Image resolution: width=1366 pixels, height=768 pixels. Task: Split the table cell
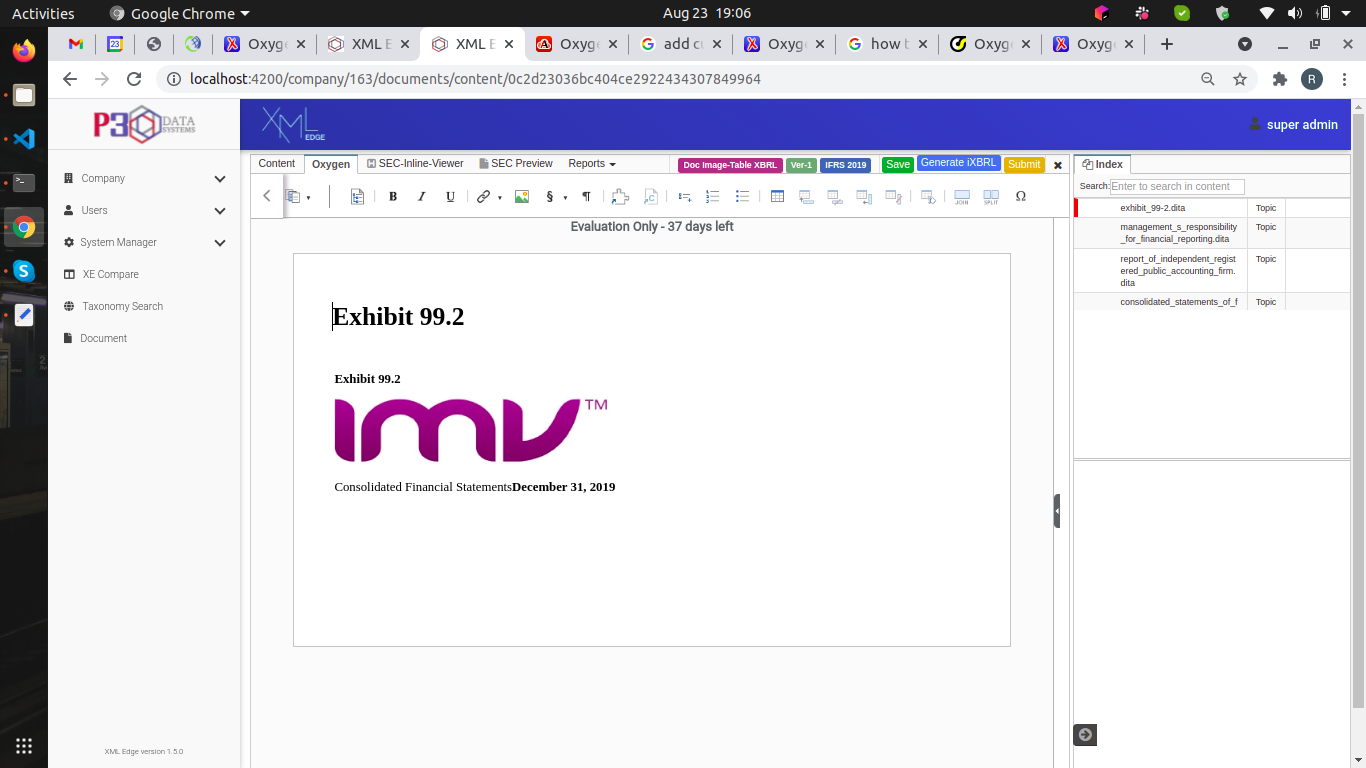(991, 197)
